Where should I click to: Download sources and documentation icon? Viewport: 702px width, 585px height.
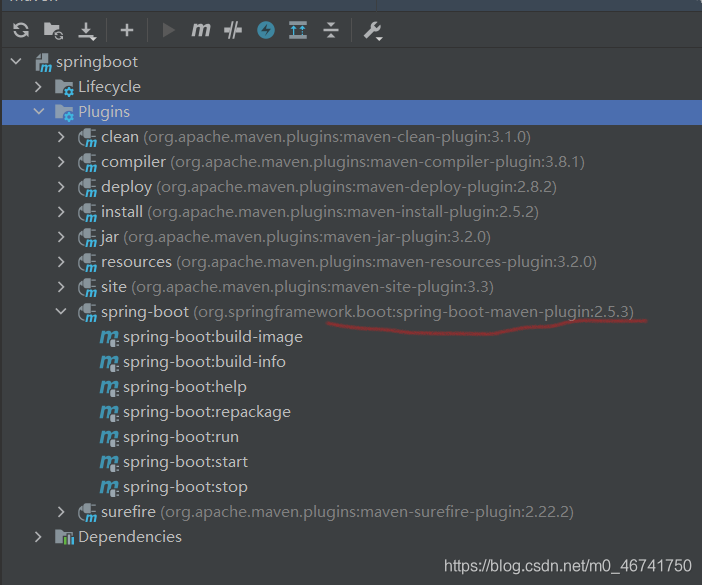(x=87, y=31)
